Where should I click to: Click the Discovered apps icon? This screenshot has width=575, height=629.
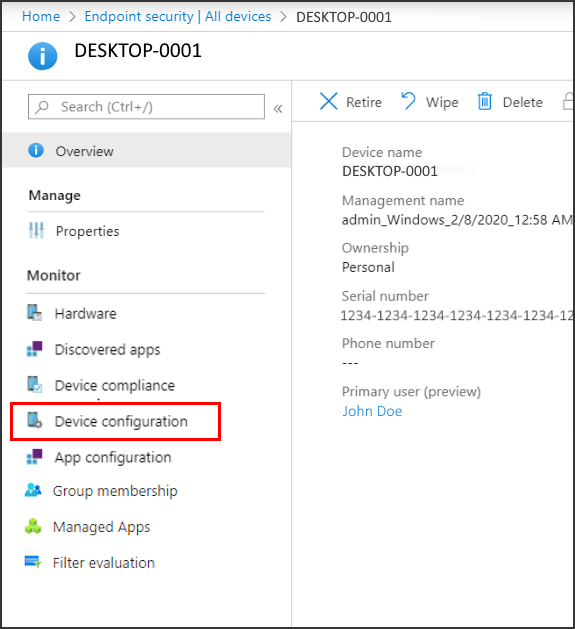tap(35, 349)
